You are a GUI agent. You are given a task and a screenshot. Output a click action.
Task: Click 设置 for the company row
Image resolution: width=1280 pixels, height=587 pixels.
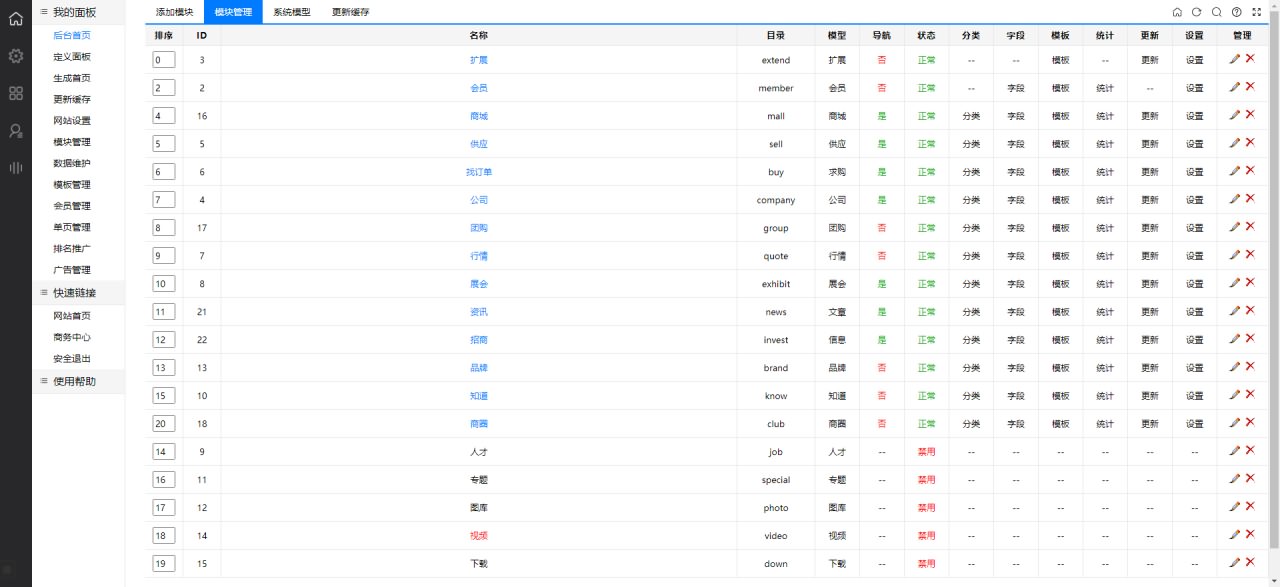[x=1194, y=200]
